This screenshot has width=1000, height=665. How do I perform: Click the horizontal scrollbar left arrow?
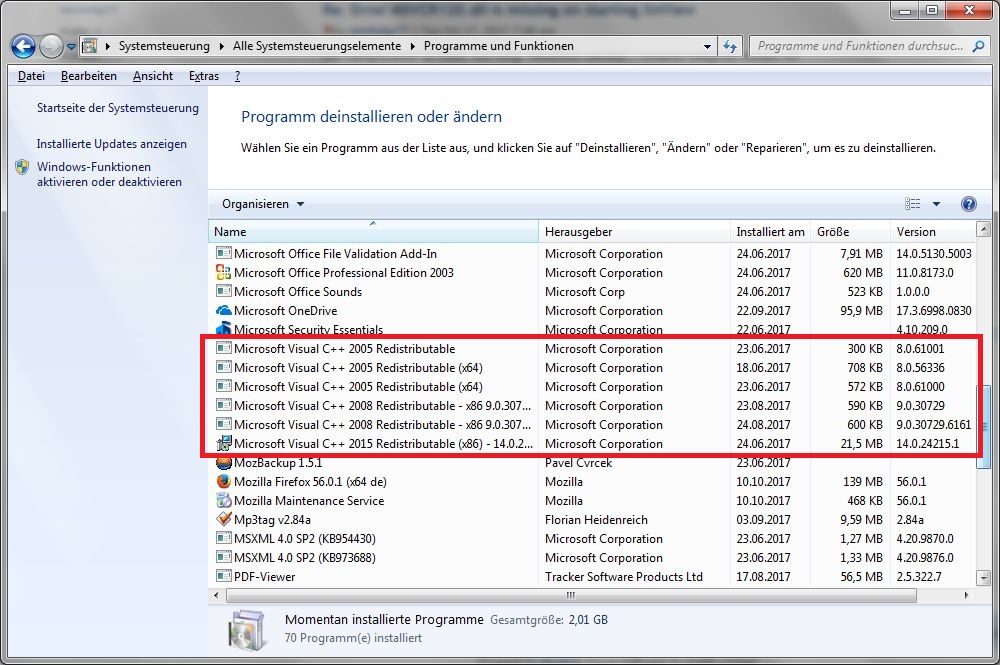coord(216,596)
